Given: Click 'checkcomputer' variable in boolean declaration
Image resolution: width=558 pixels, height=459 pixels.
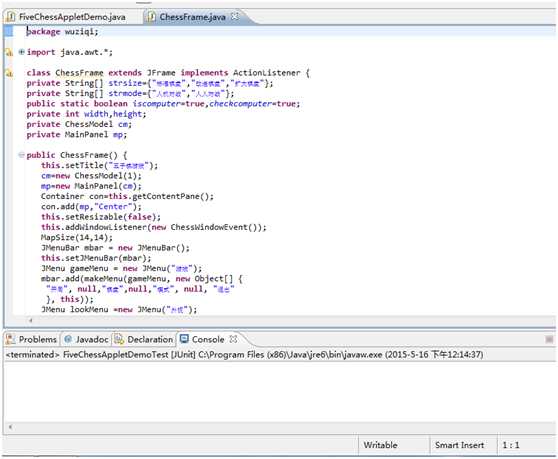Looking at the screenshot, I should (241, 104).
